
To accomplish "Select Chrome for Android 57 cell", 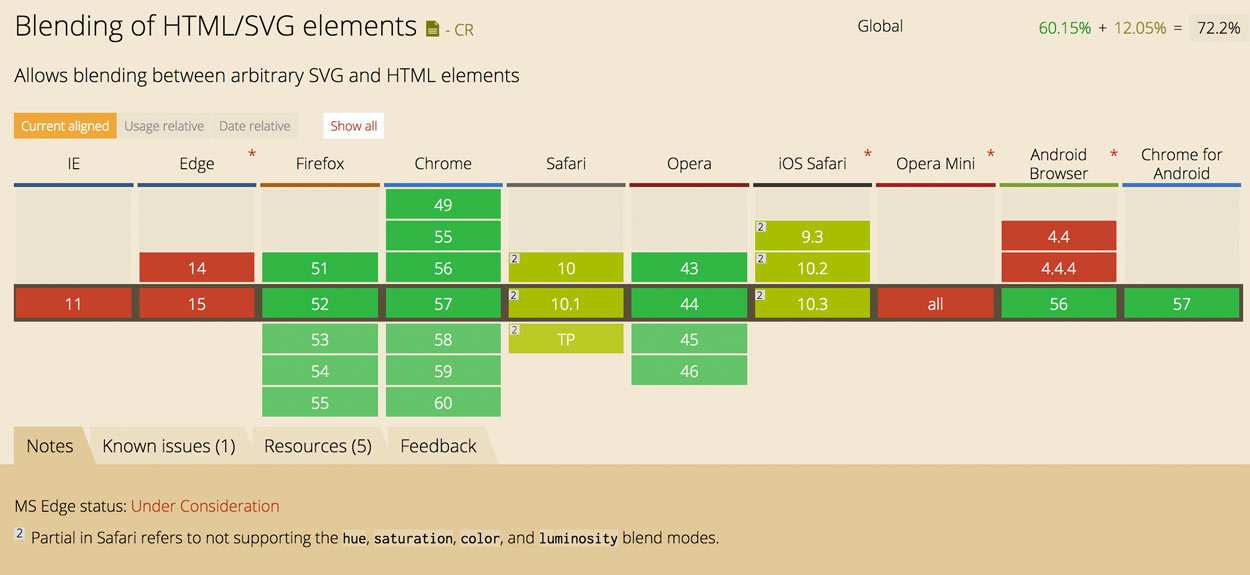I will point(1182,304).
